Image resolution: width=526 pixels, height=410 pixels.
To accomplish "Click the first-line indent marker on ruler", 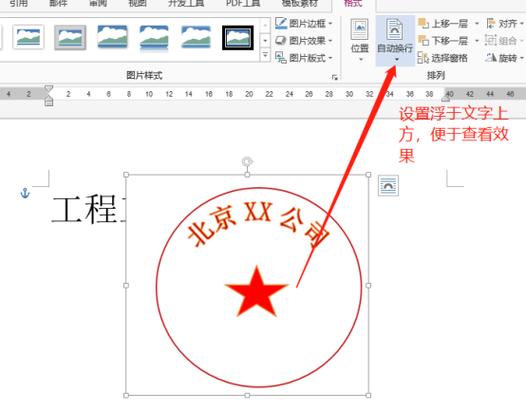I will tap(49, 89).
